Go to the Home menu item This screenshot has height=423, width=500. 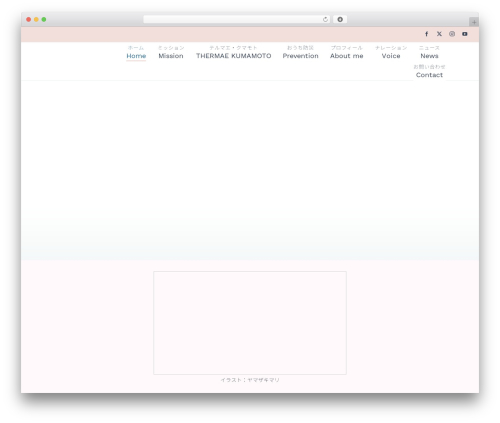click(136, 53)
